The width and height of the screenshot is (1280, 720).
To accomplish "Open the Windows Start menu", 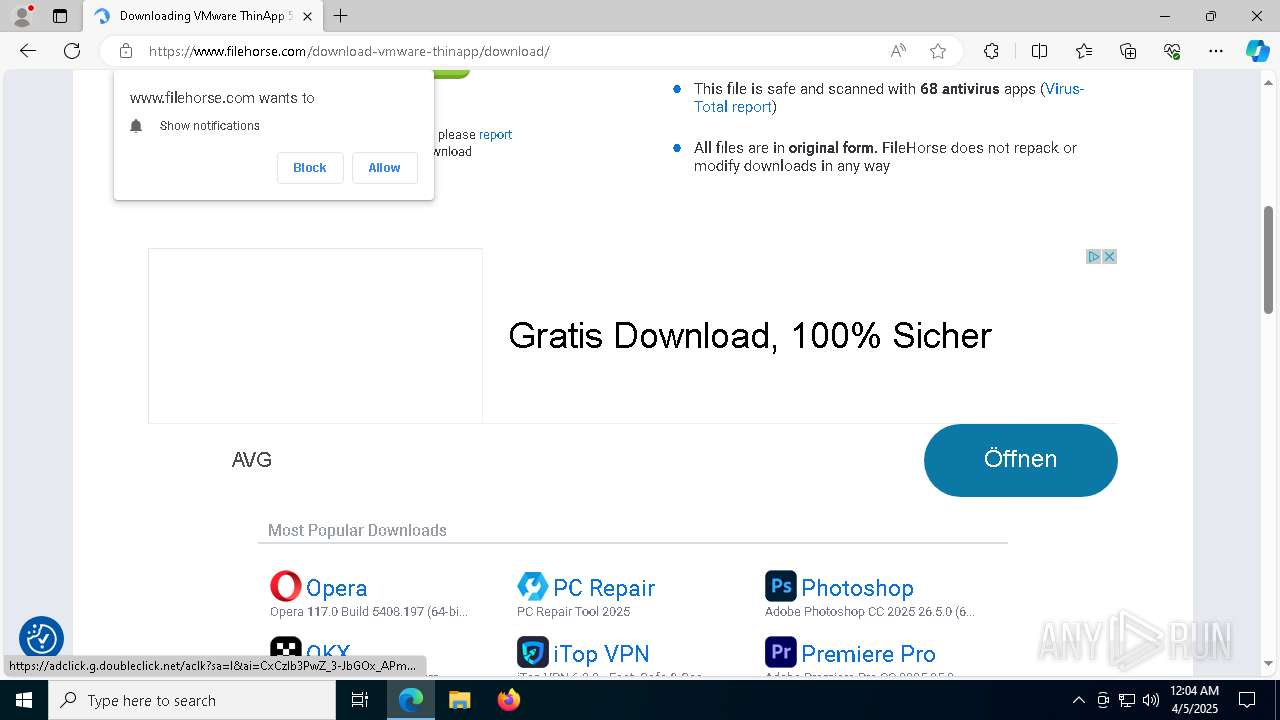I will coord(24,700).
